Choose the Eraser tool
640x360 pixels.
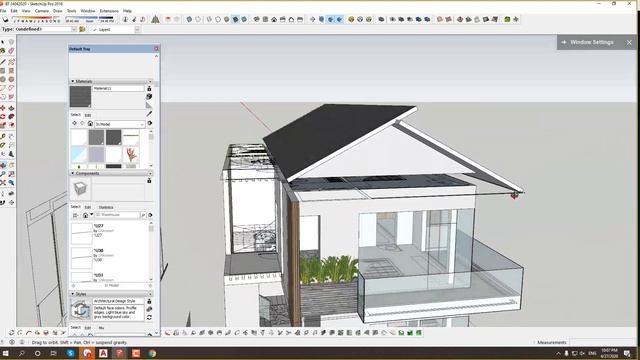click(11, 51)
